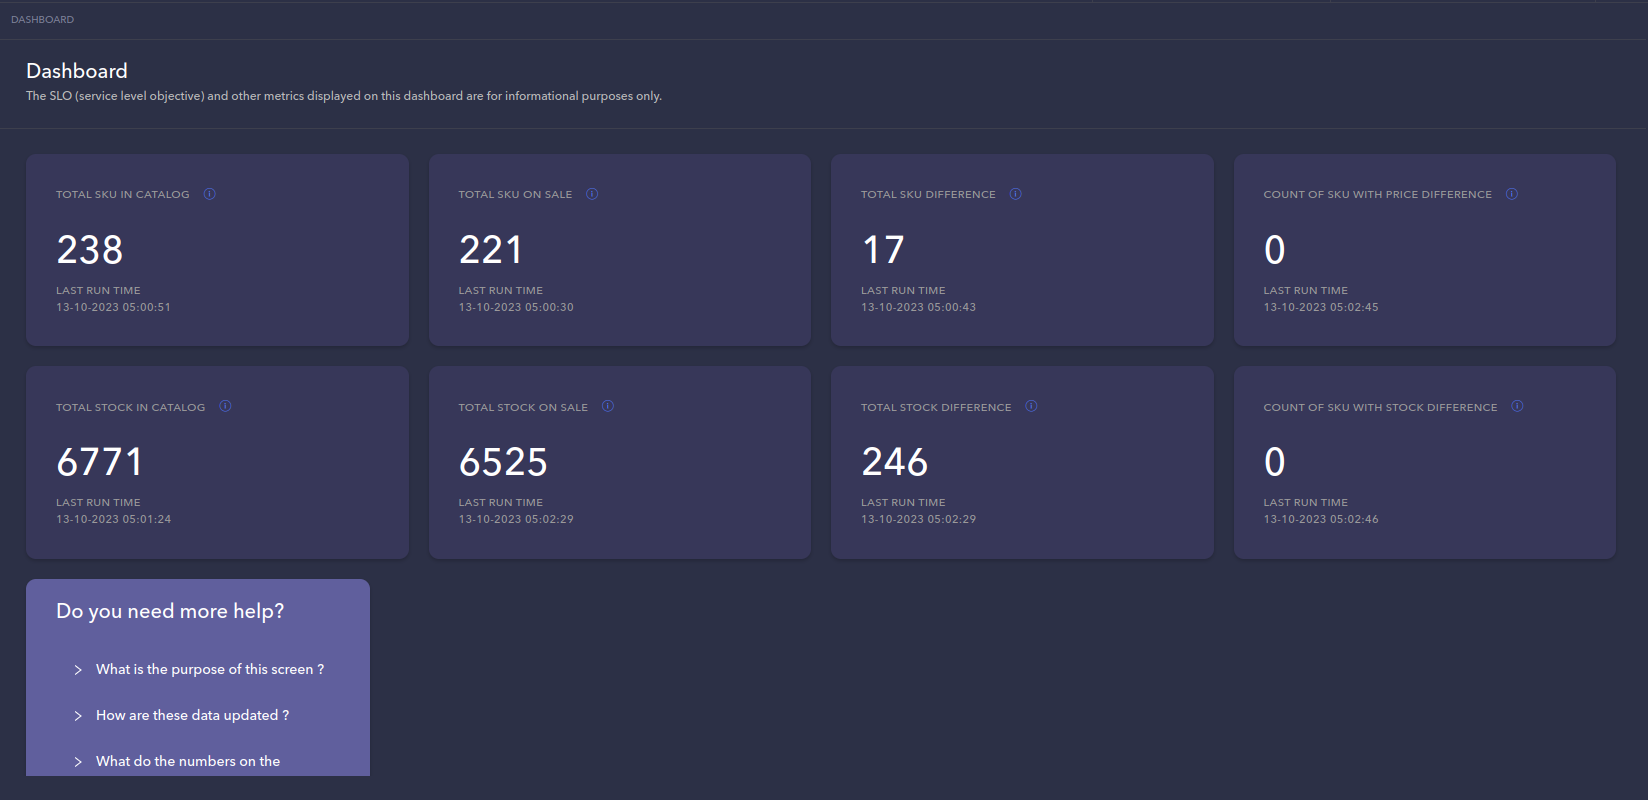Open info icon for Total Stock on Sale
This screenshot has height=800, width=1648.
pos(608,406)
